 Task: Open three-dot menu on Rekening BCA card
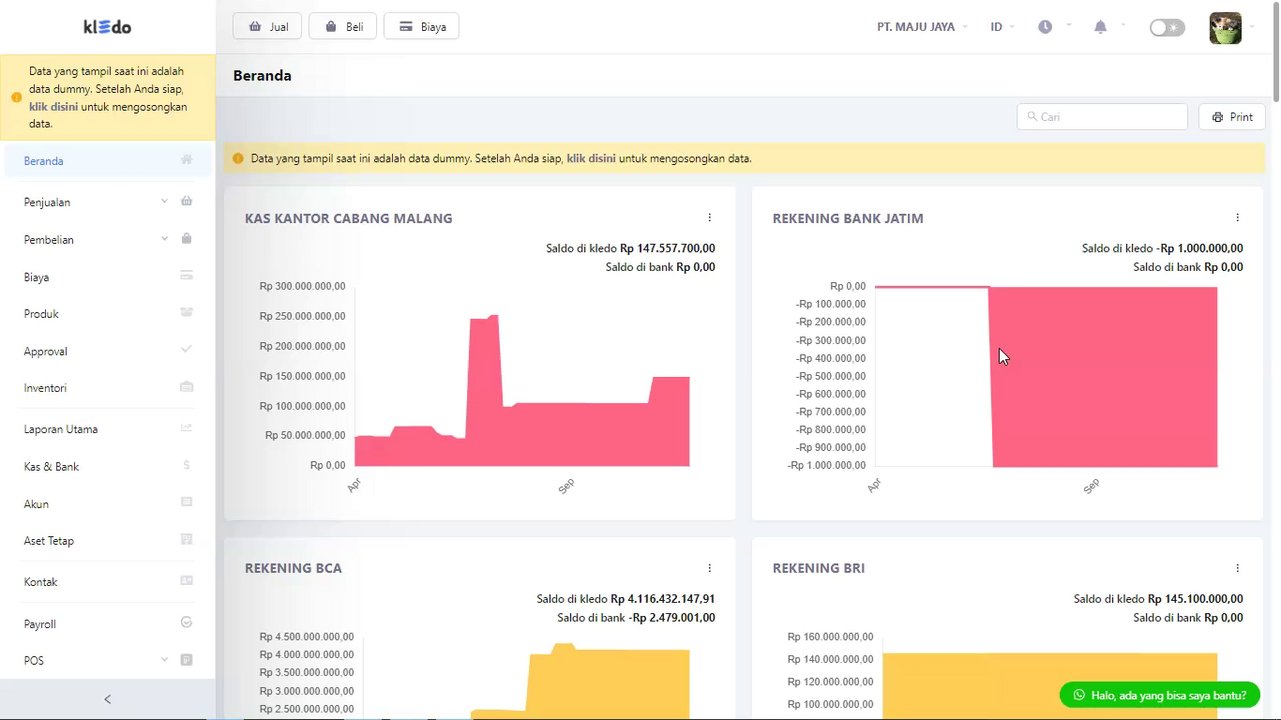[x=709, y=568]
